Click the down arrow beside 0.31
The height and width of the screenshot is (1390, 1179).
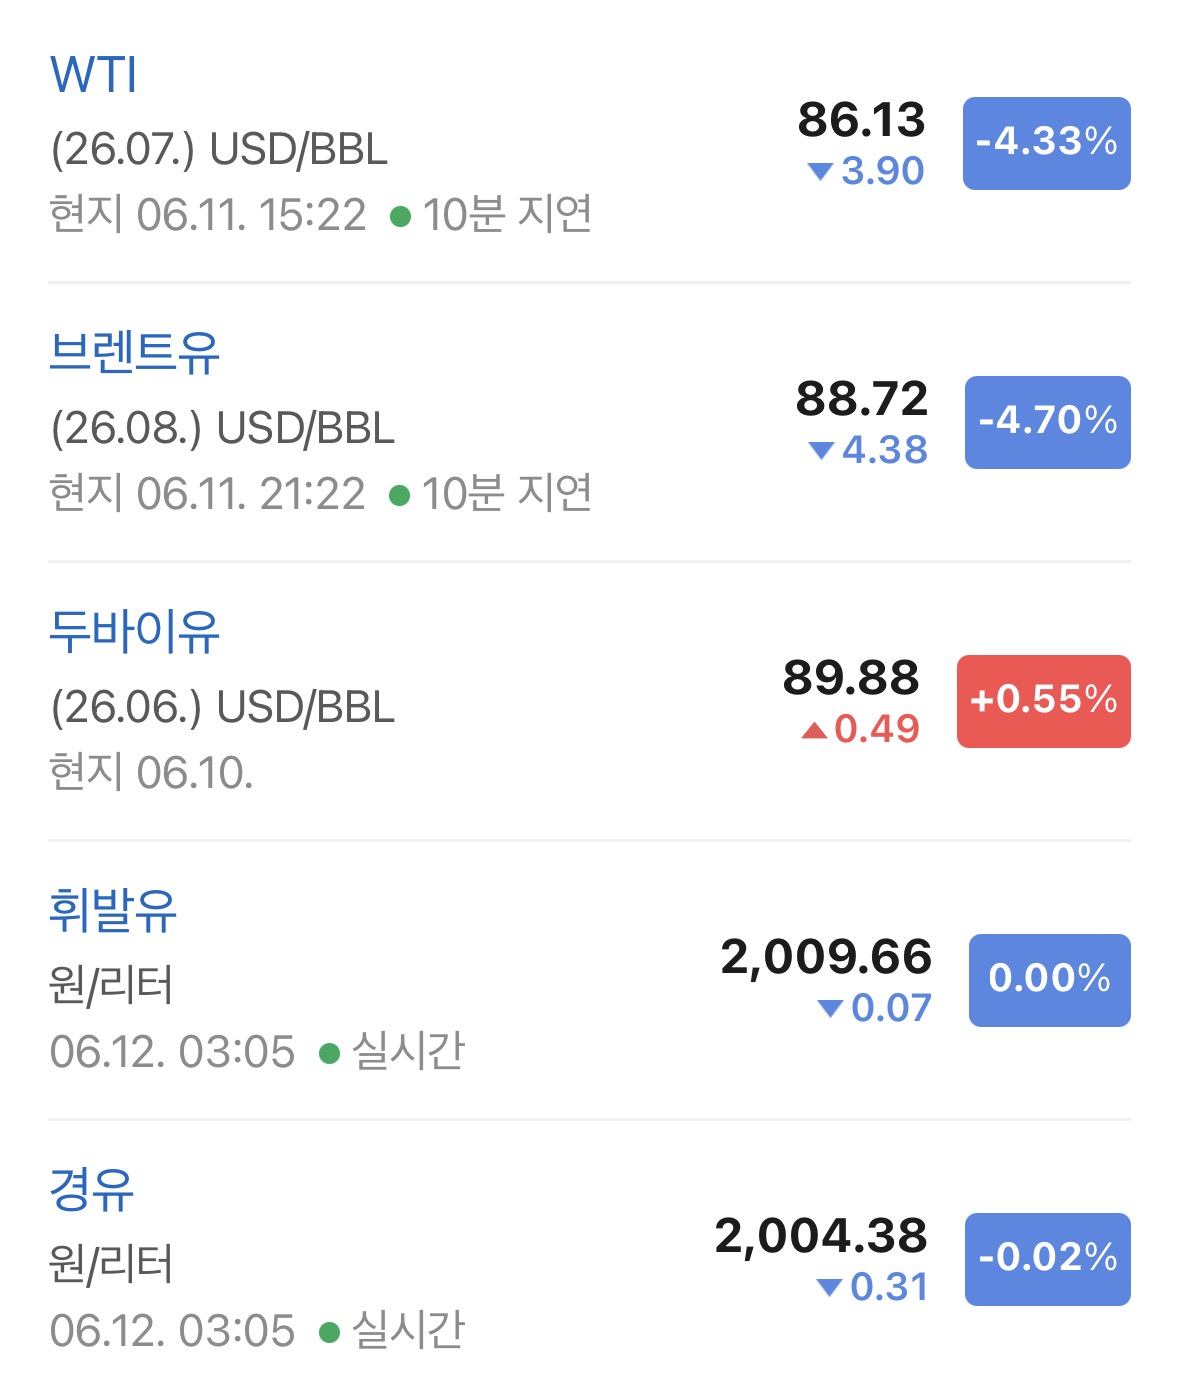[829, 1288]
